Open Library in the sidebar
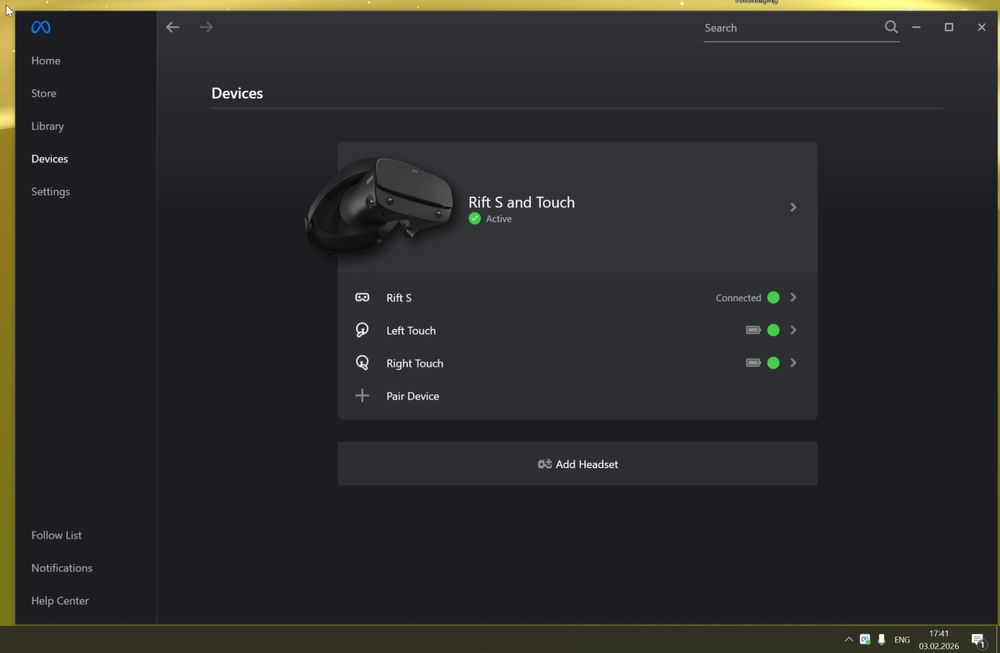The height and width of the screenshot is (653, 1000). coord(47,126)
